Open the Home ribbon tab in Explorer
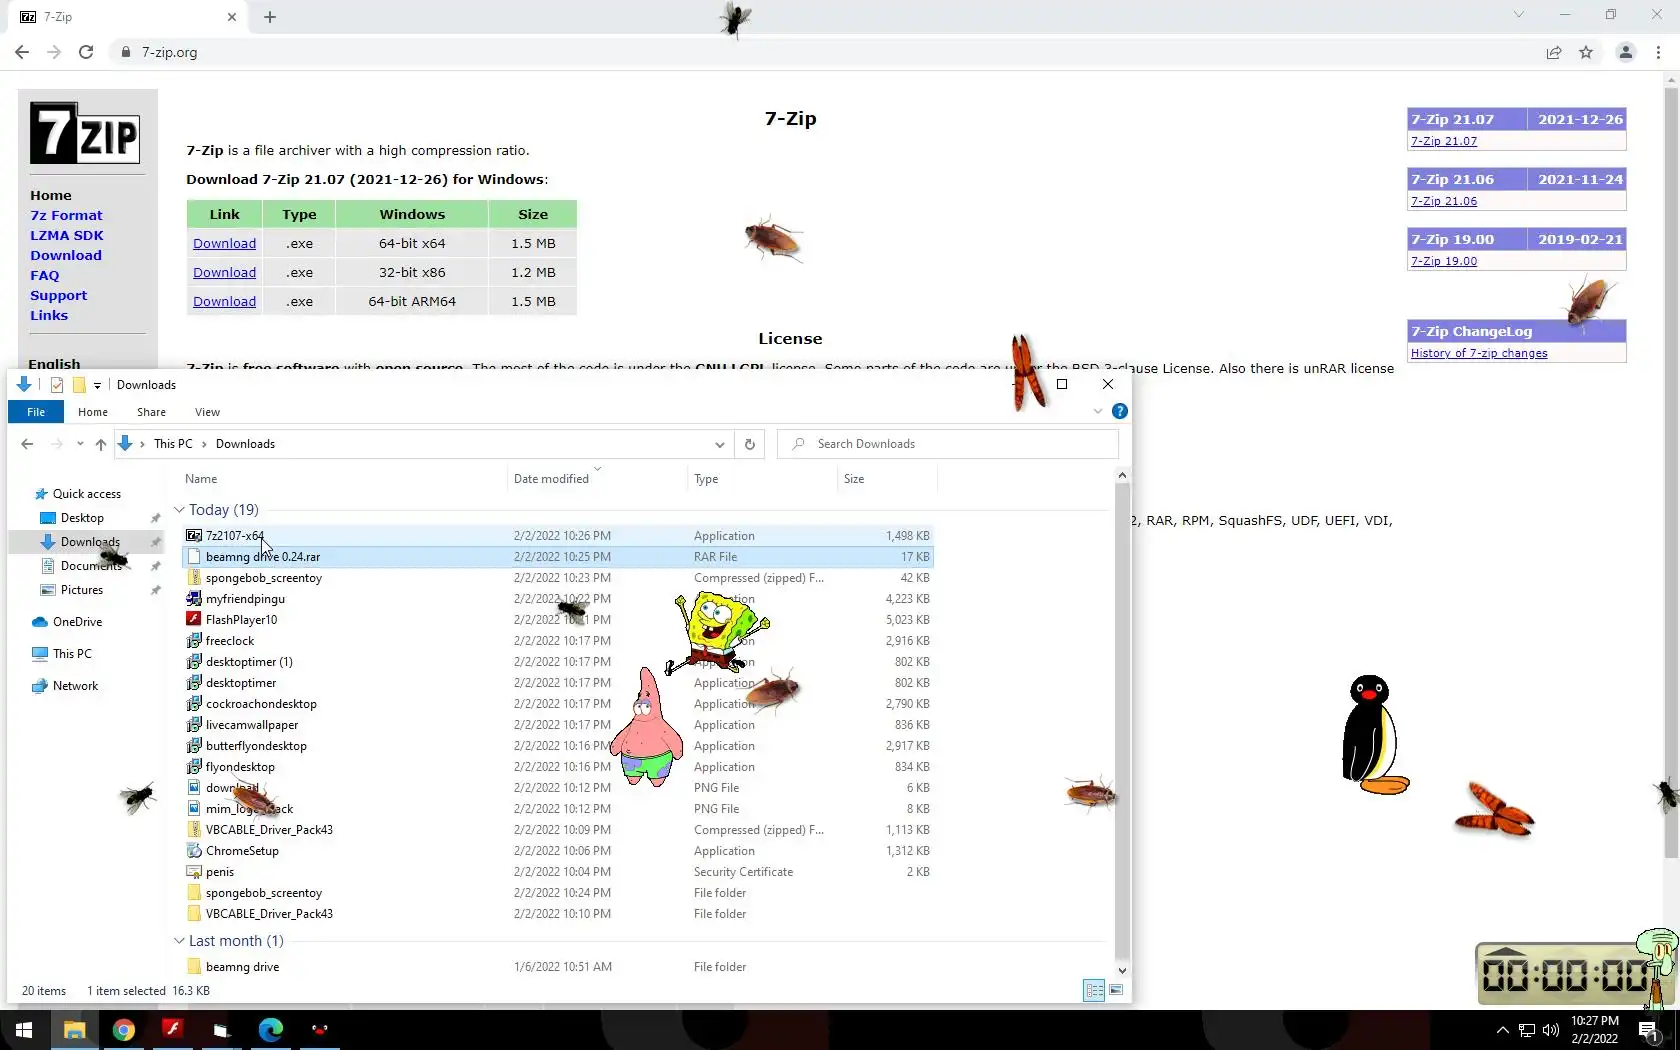This screenshot has width=1680, height=1050. [x=93, y=412]
